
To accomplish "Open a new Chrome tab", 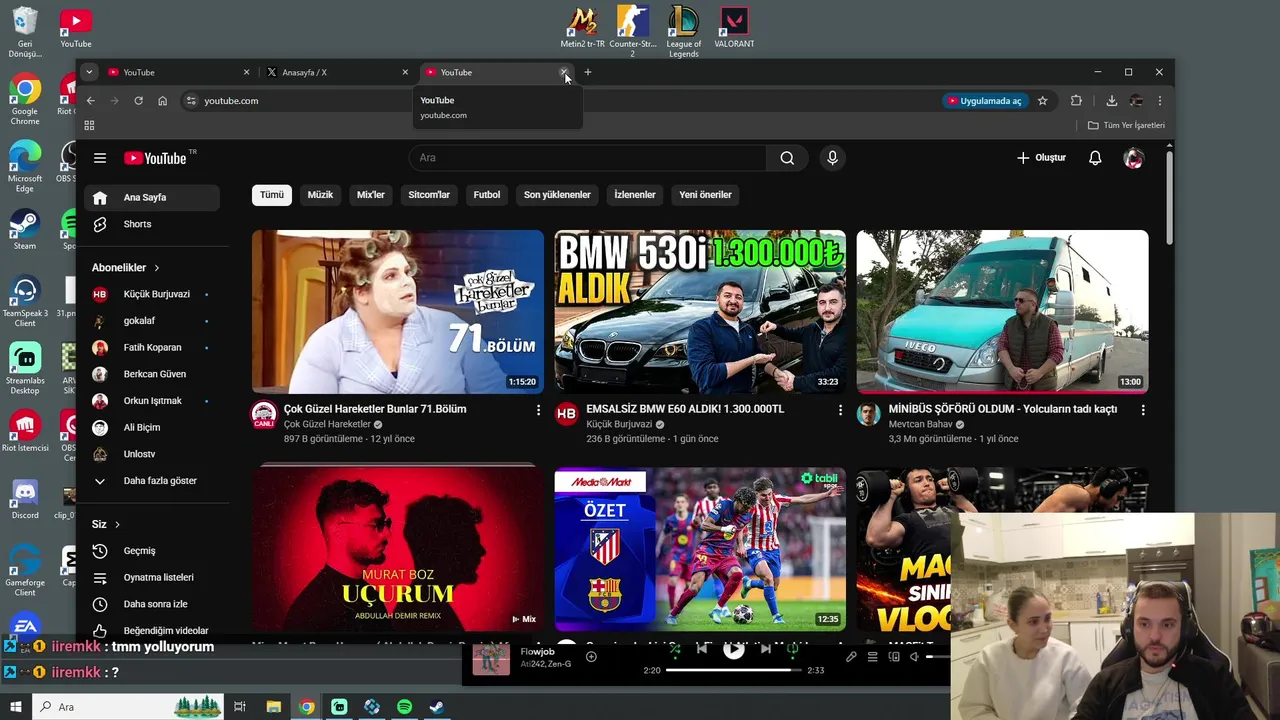I will pyautogui.click(x=588, y=72).
